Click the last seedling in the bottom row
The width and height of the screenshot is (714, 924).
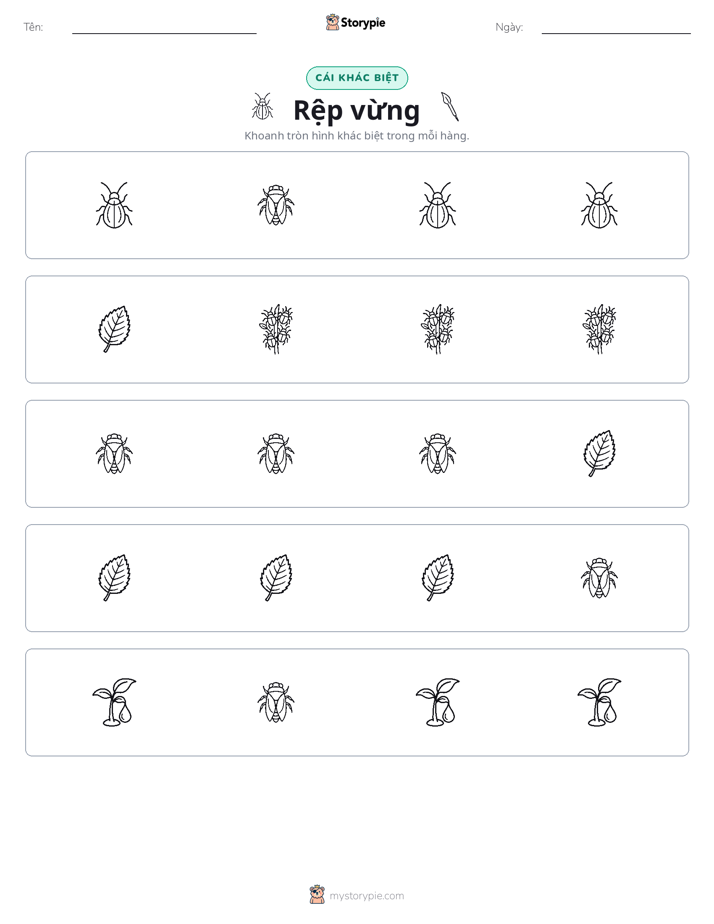(x=599, y=702)
